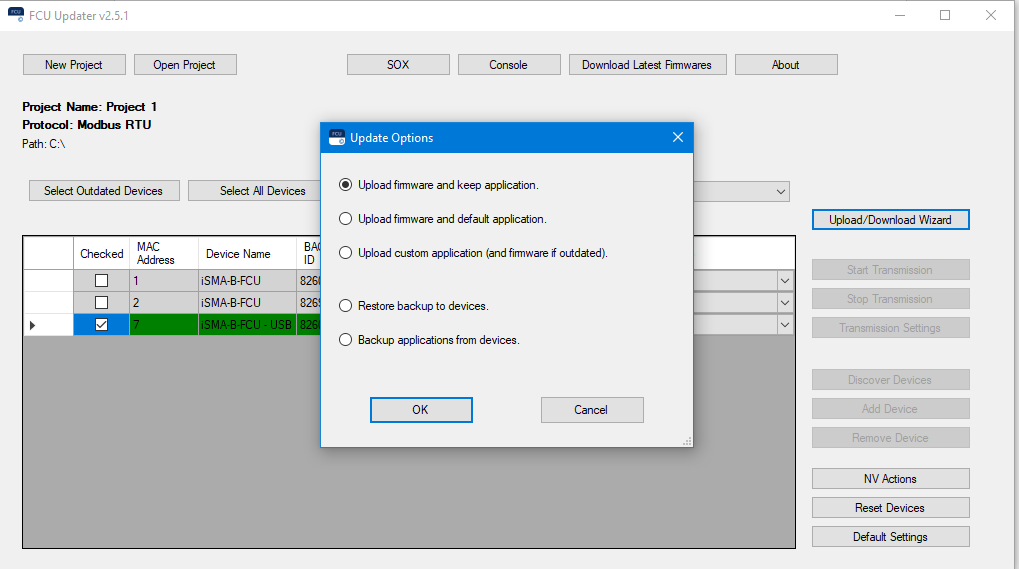Click the FCU Updater app icon in title bar
Screen dimensions: 1019x569
[x=16, y=16]
